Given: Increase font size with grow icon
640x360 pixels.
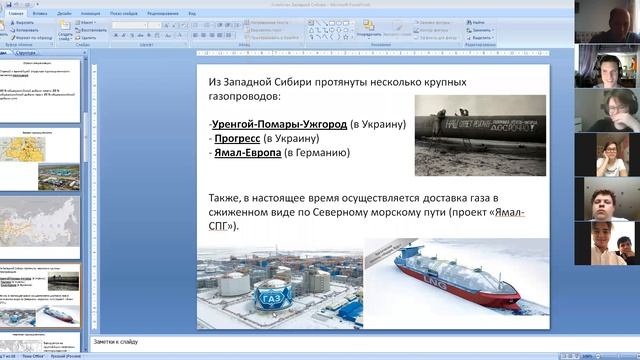Looking at the screenshot, I should [x=167, y=25].
